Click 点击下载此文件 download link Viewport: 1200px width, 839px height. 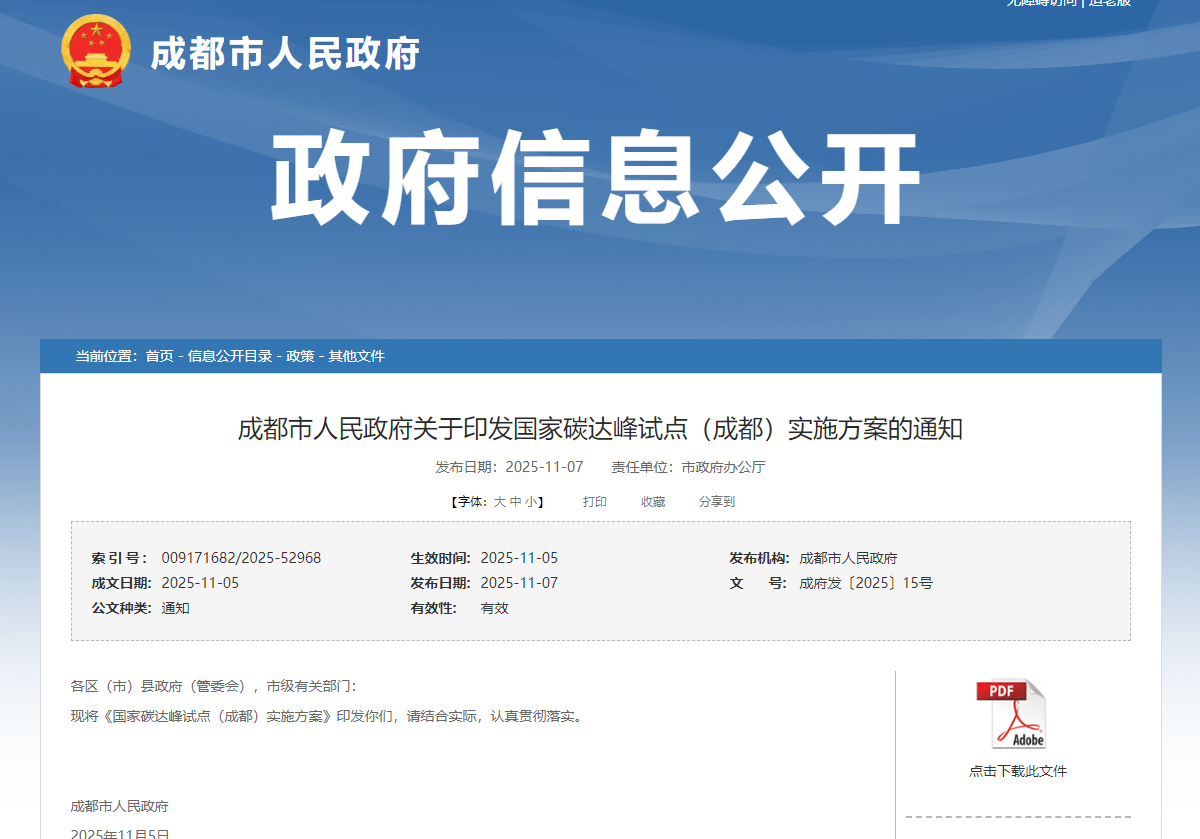1017,771
